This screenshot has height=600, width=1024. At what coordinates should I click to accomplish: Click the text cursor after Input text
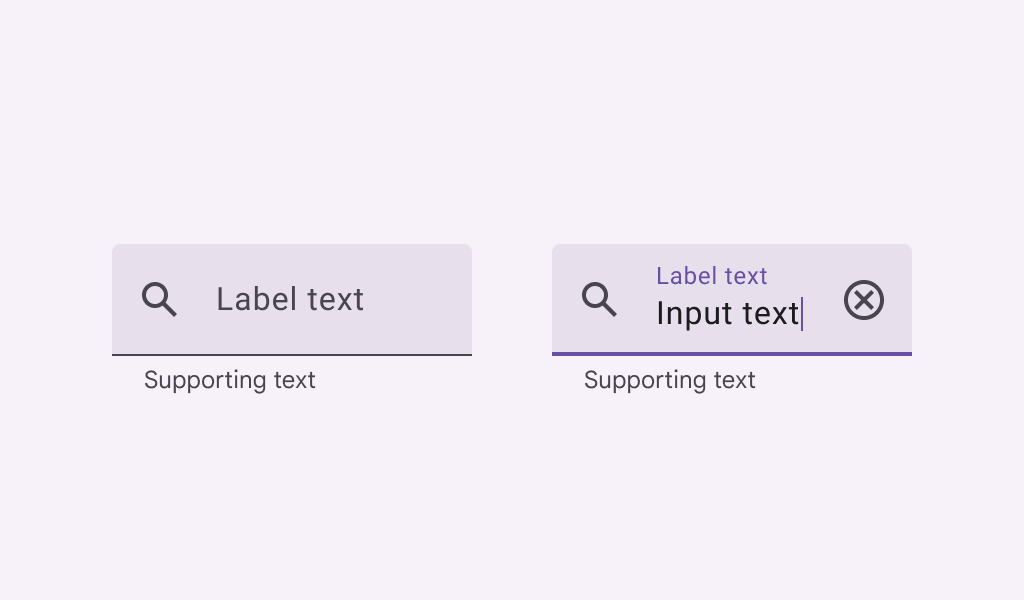[x=804, y=313]
